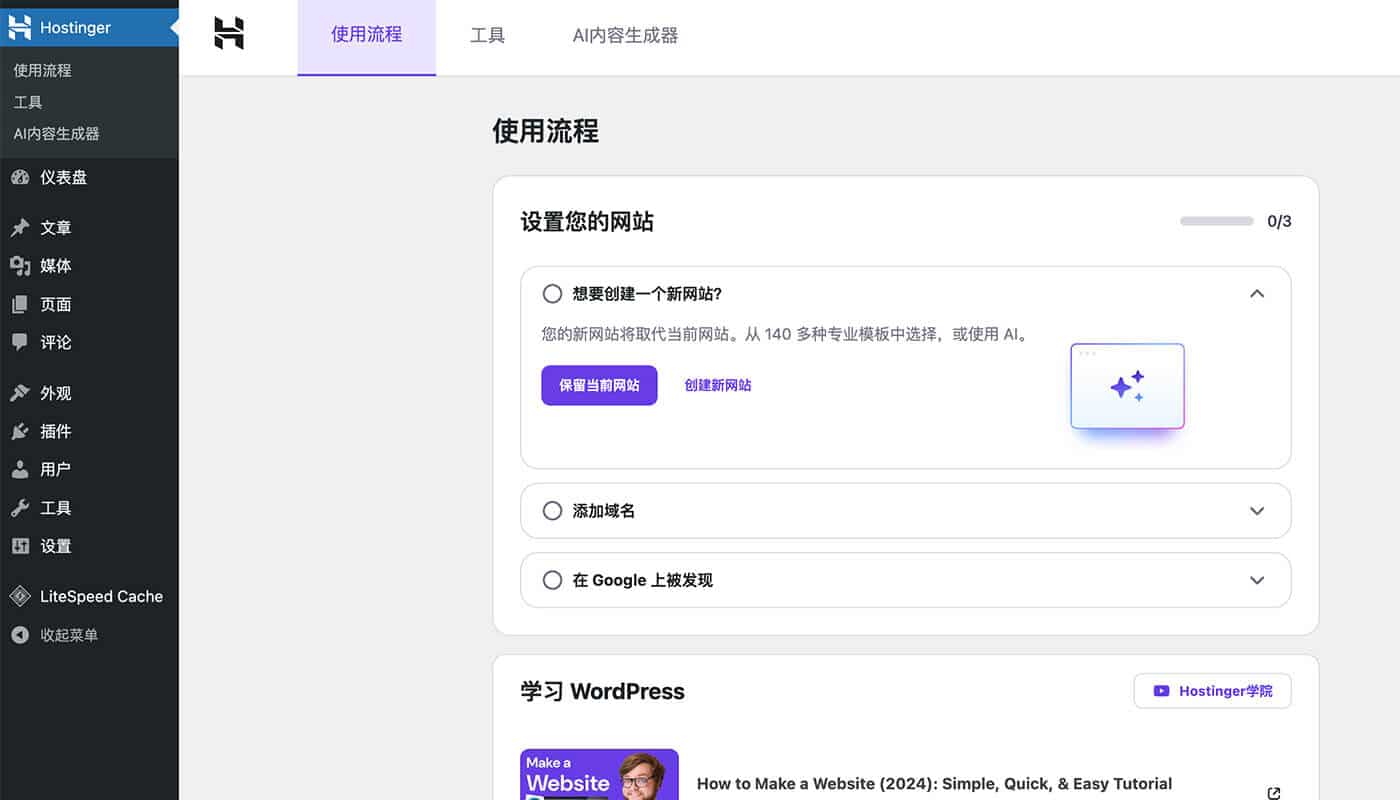The height and width of the screenshot is (800, 1400).
Task: Expand the 在 Google 上被发现 section
Action: 1257,580
